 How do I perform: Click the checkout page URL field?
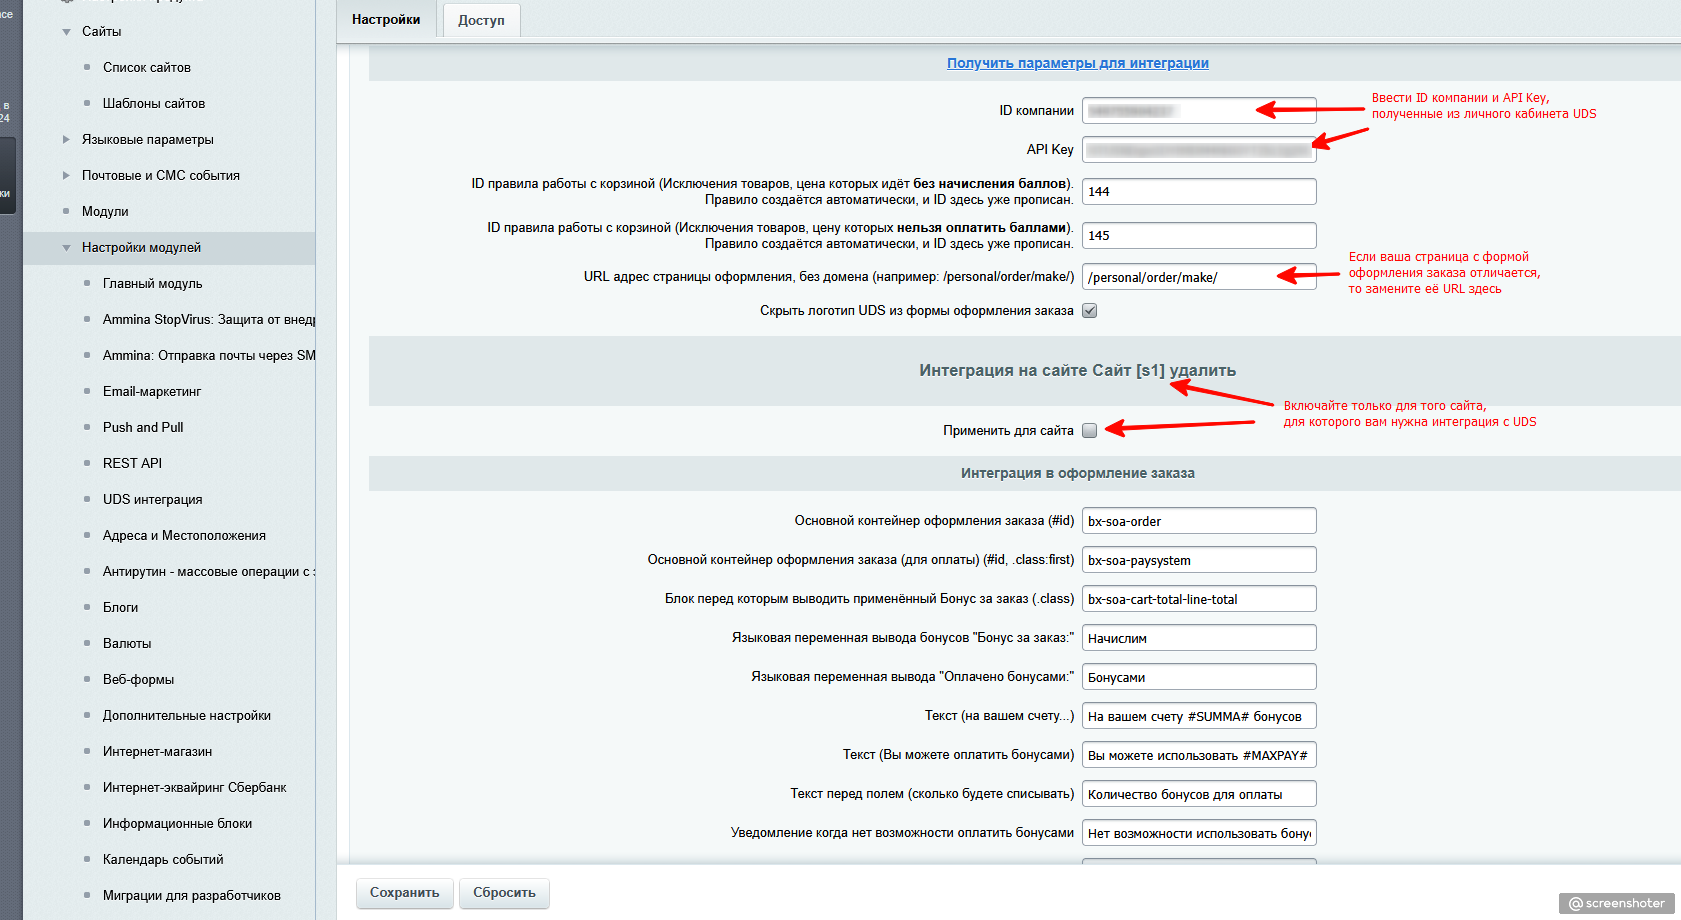pyautogui.click(x=1180, y=278)
